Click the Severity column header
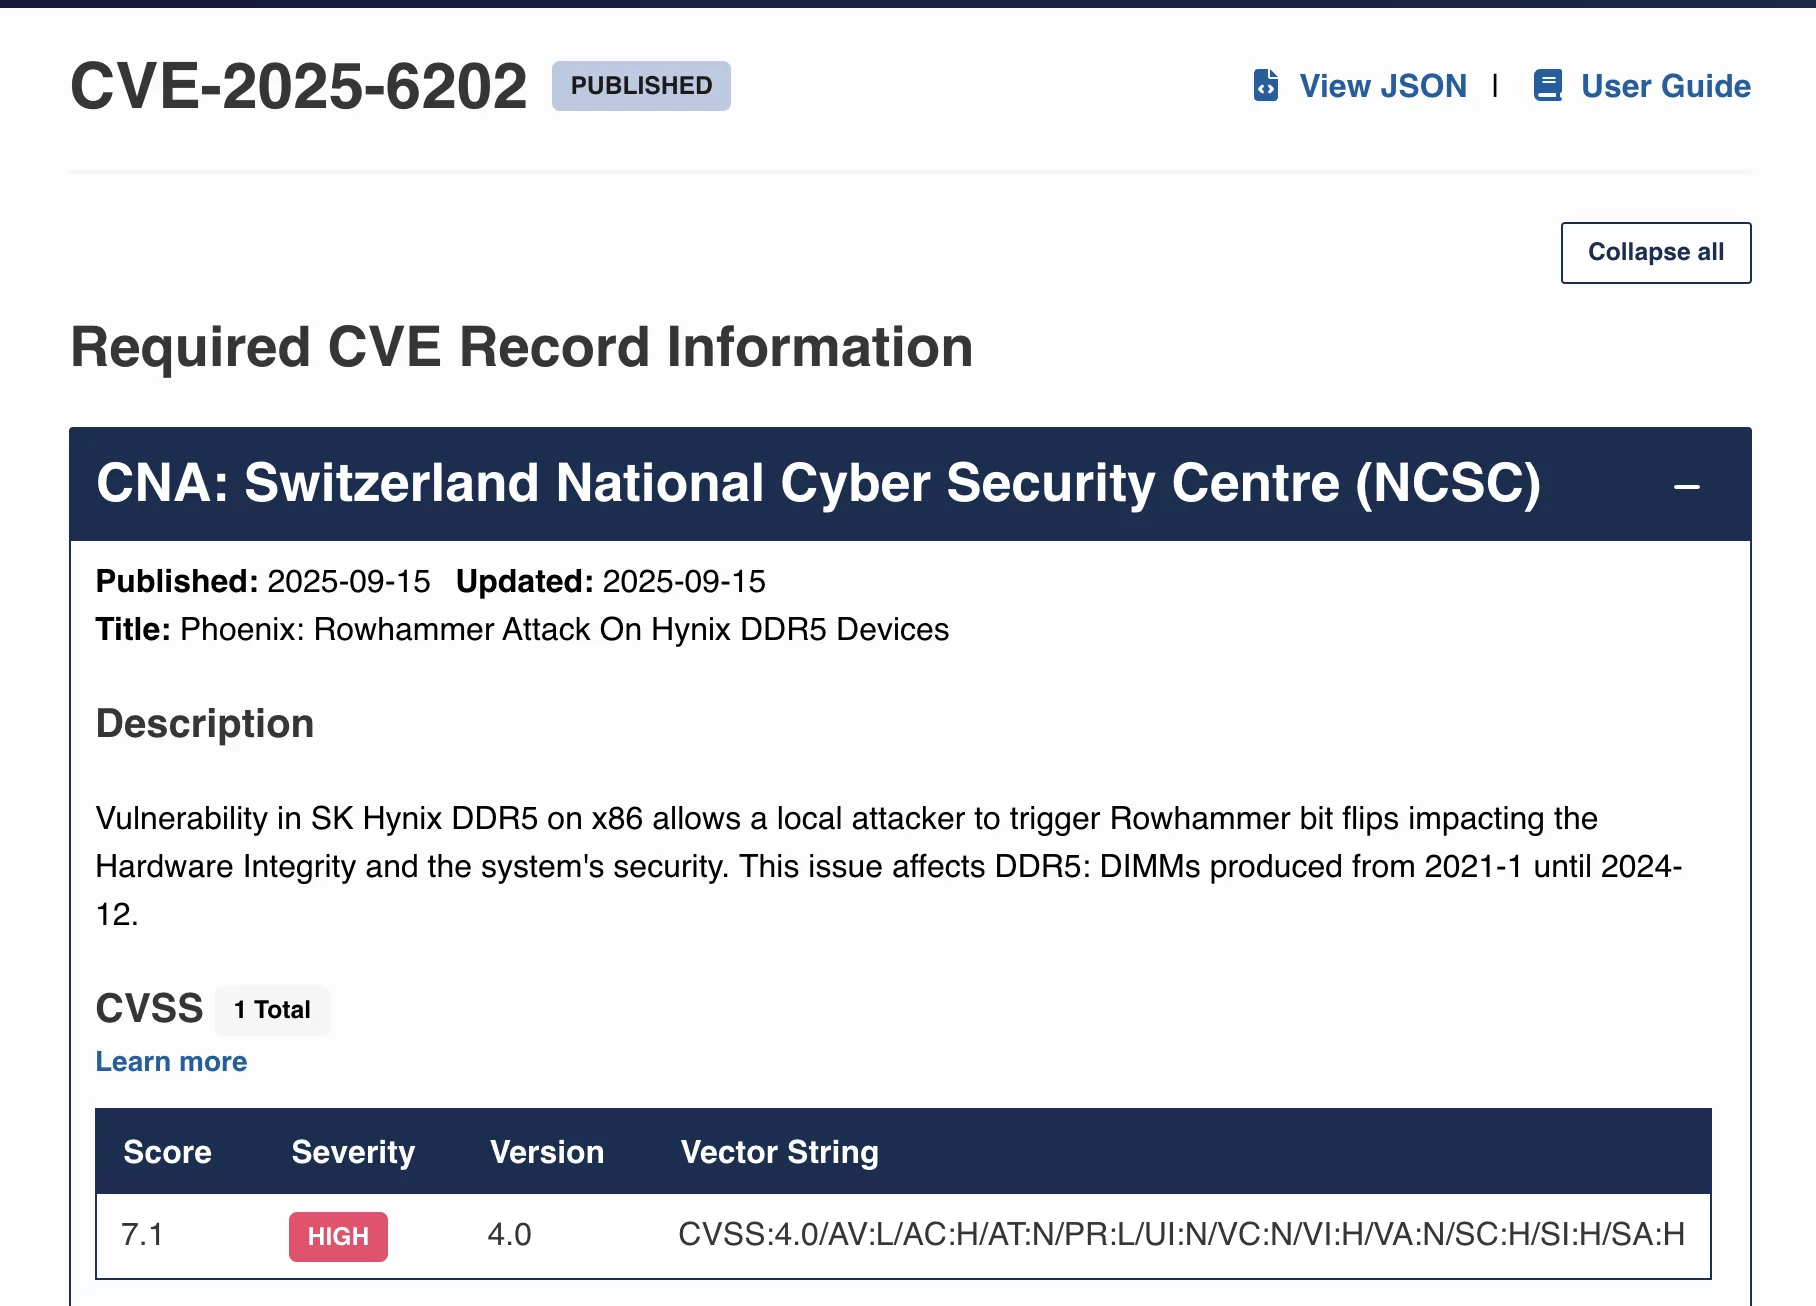Screen dimensions: 1816x1306 click(353, 1152)
